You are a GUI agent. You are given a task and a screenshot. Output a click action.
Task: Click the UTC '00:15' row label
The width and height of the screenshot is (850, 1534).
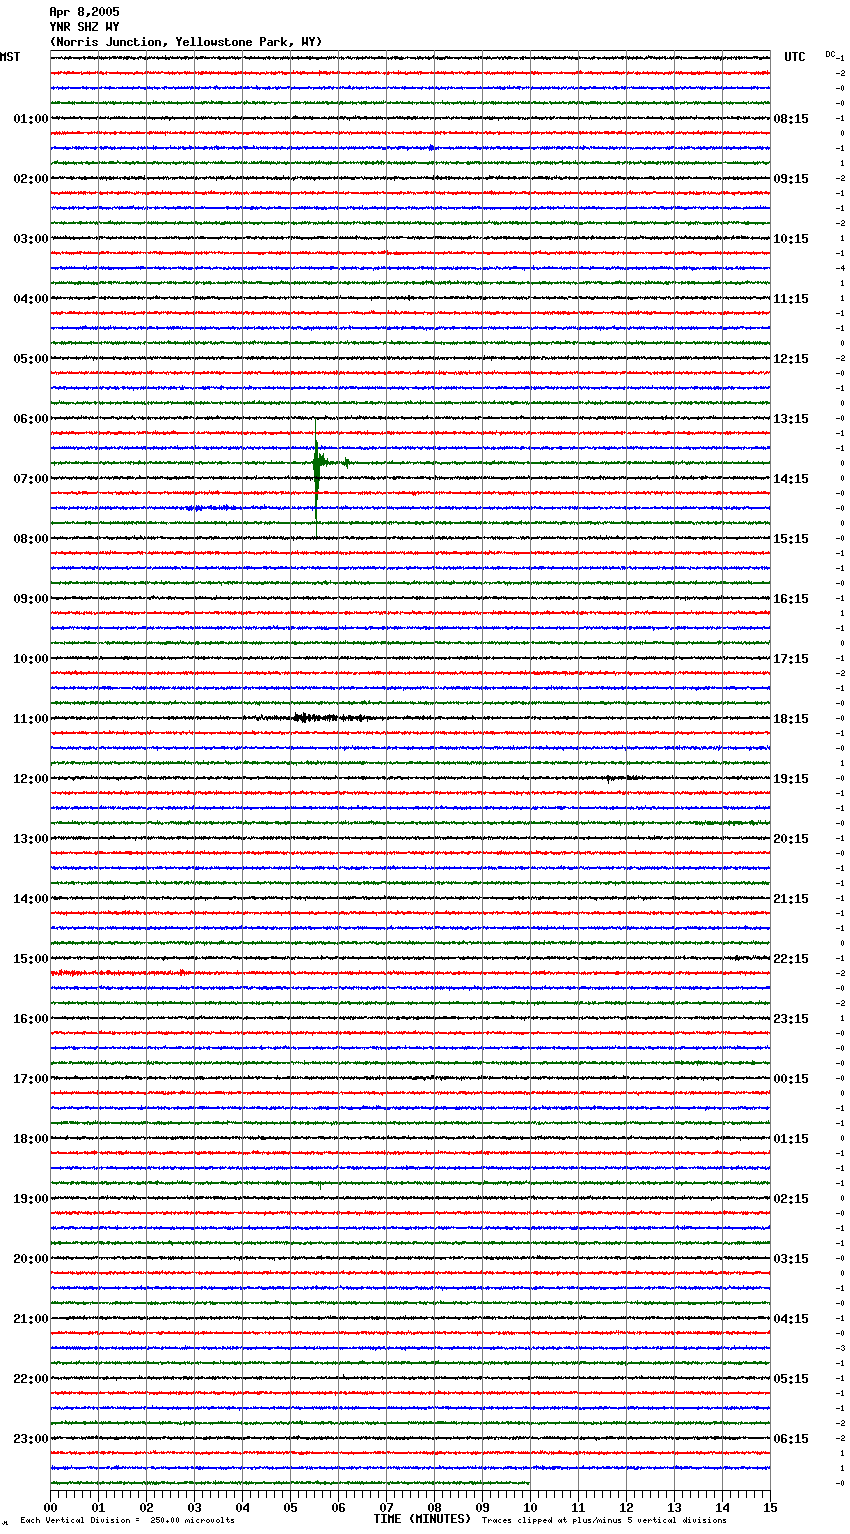coord(791,1079)
